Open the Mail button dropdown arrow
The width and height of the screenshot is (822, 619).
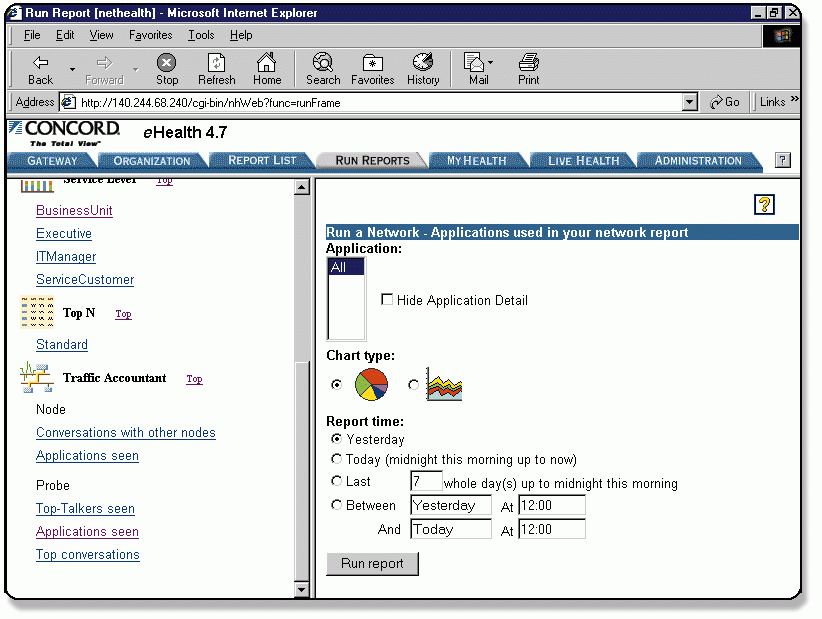coord(490,62)
